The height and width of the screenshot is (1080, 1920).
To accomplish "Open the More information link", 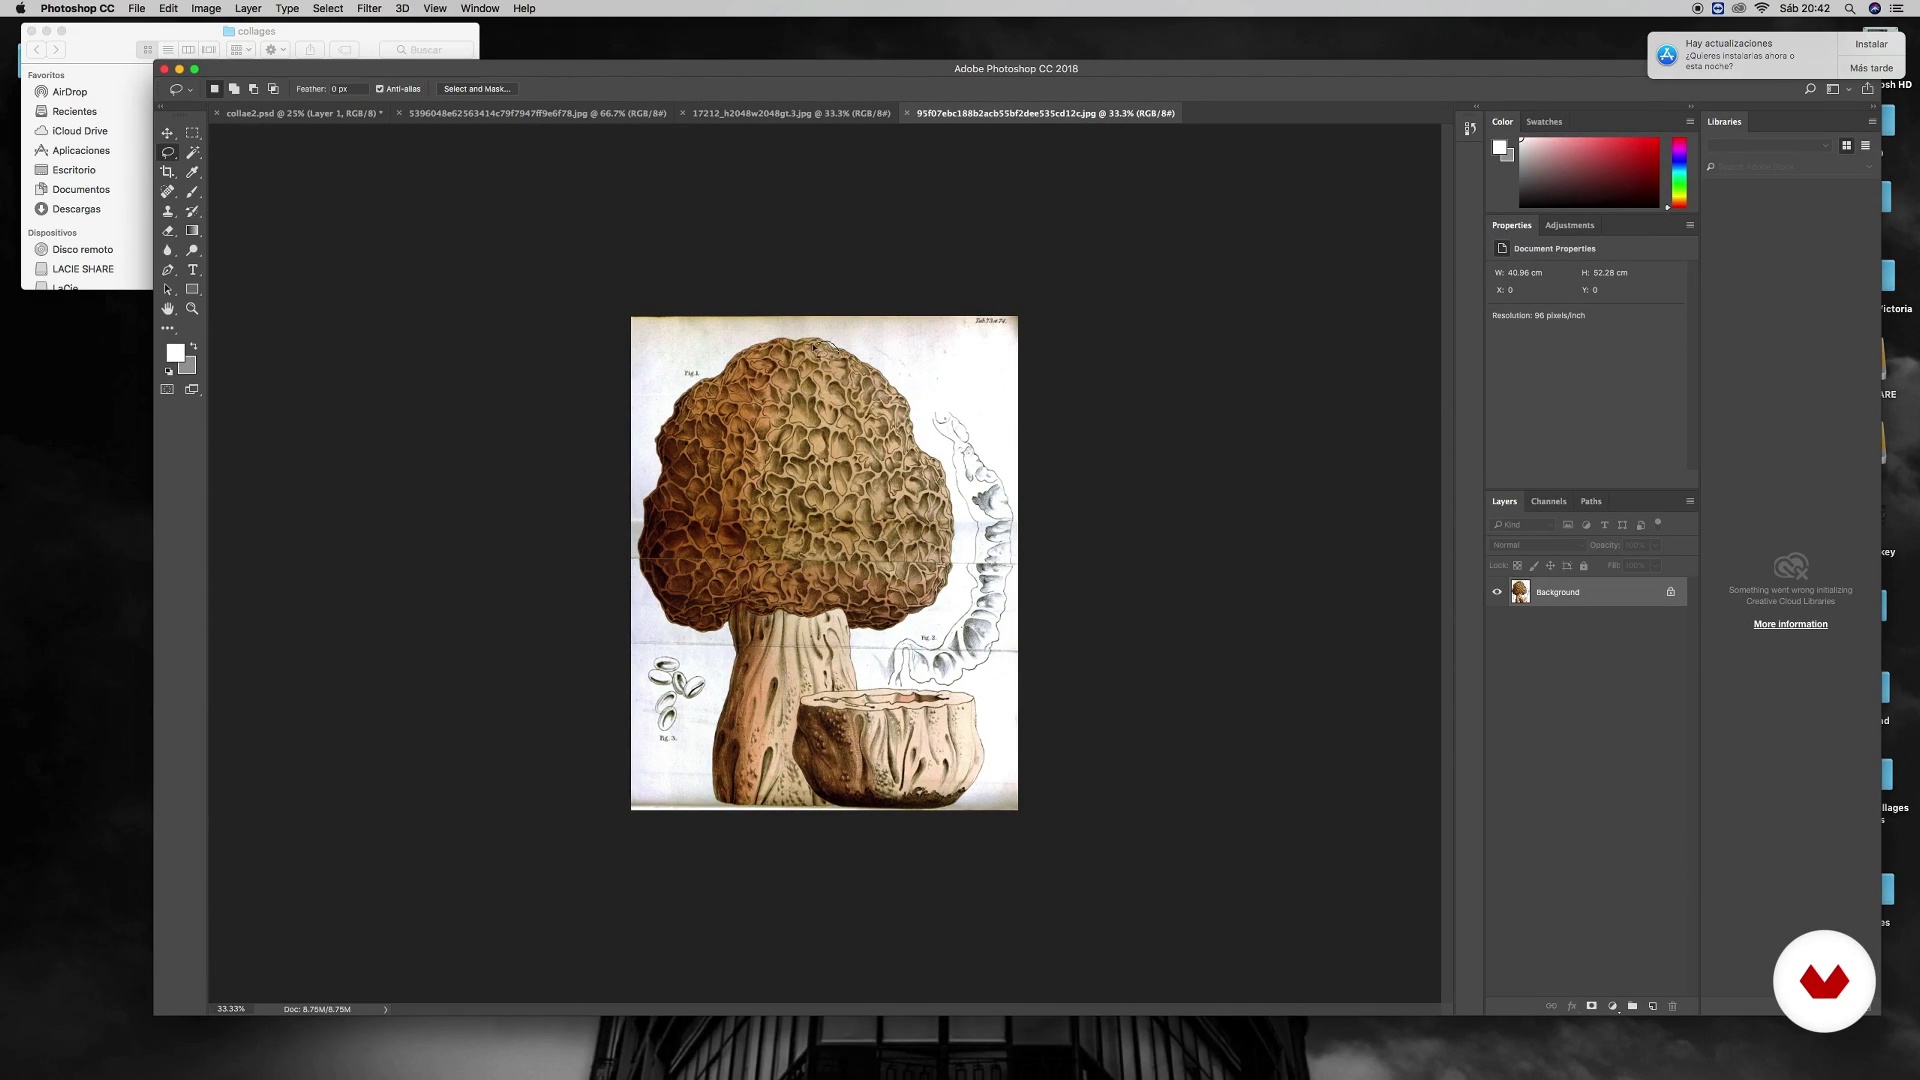I will (1790, 624).
